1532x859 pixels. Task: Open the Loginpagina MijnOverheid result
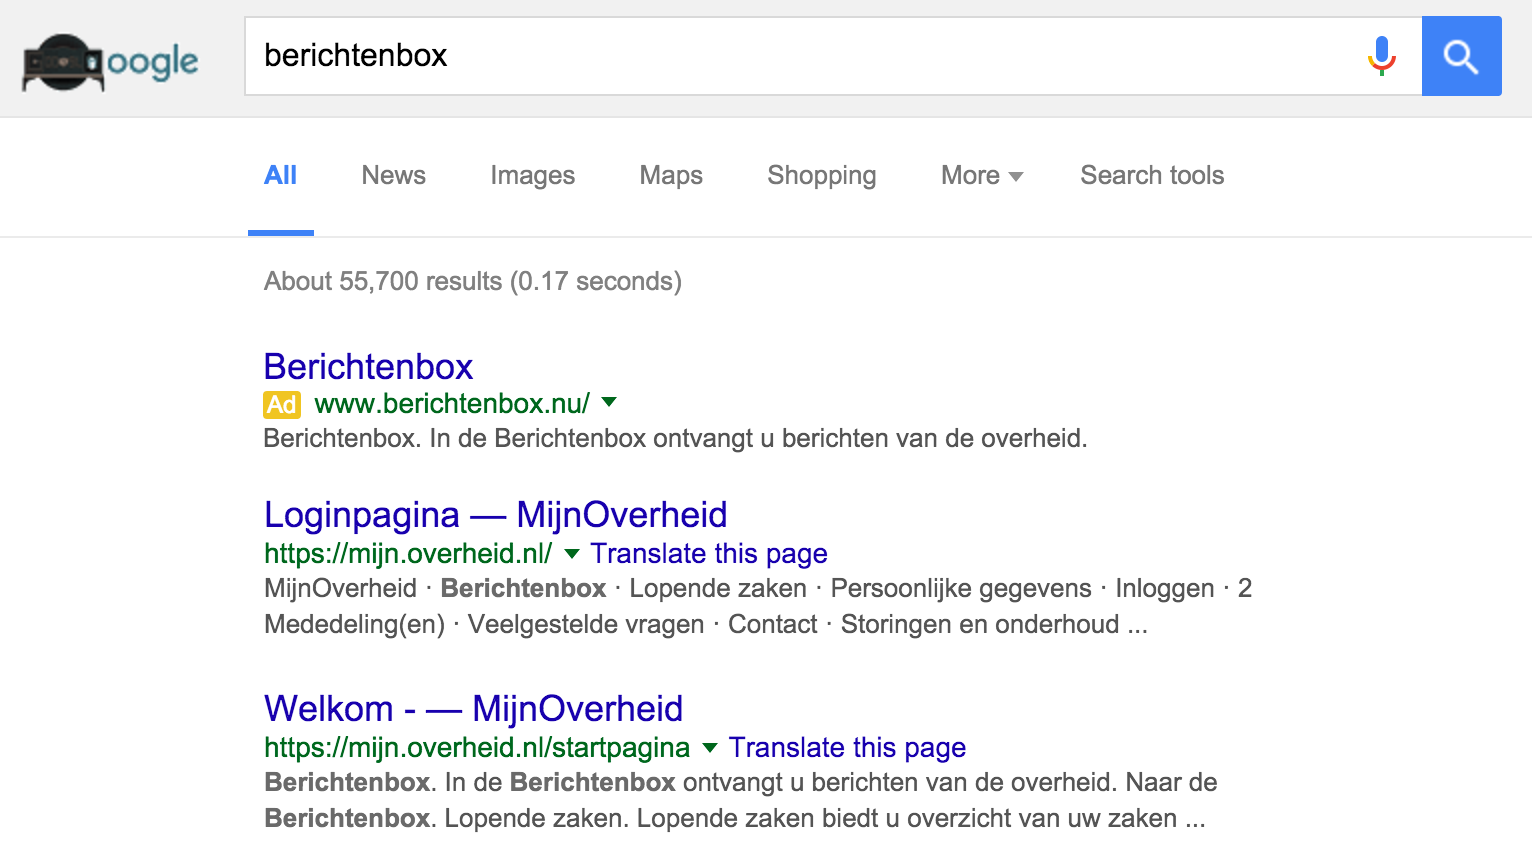[x=494, y=514]
